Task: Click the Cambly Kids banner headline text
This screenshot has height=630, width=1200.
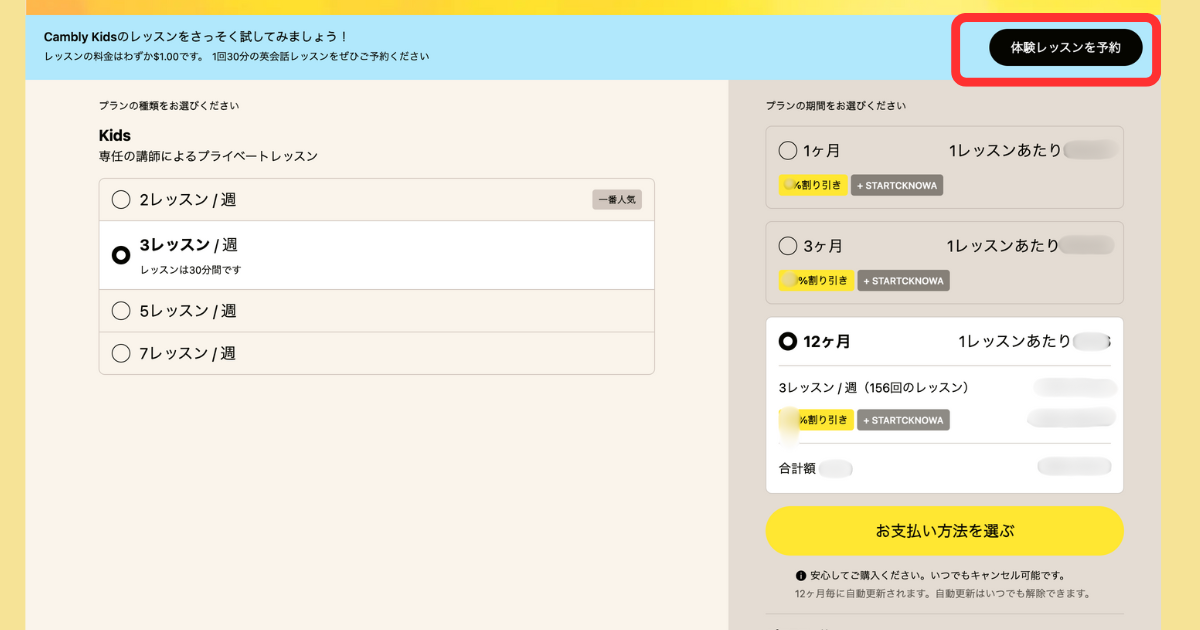Action: (196, 37)
